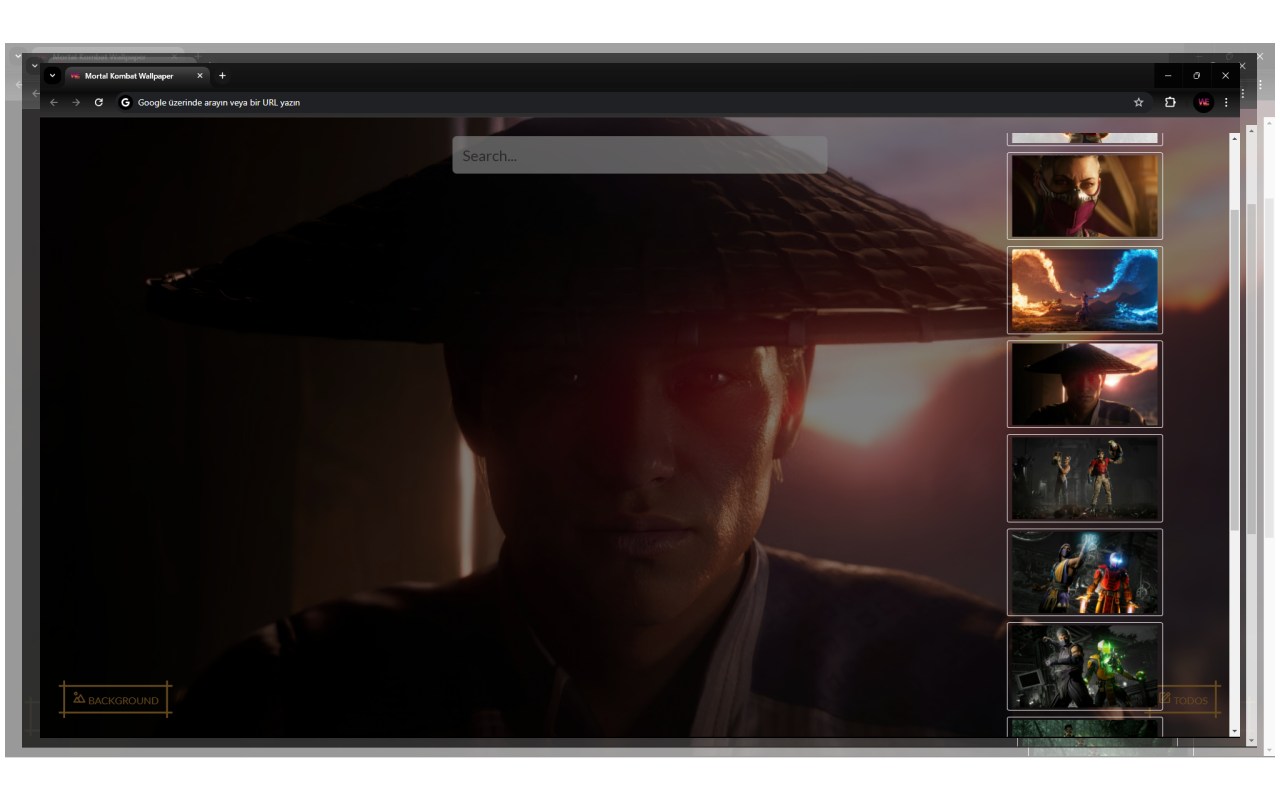
Task: Choose the straw hat man wallpaper thumbnail
Action: 1085,384
